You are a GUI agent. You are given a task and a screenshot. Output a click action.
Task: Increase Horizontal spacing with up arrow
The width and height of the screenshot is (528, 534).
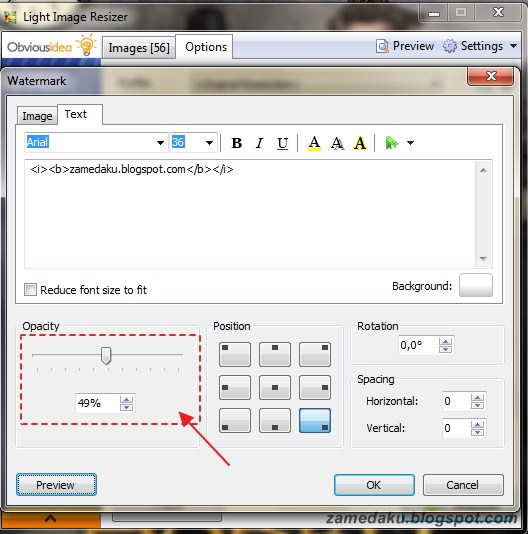478,397
